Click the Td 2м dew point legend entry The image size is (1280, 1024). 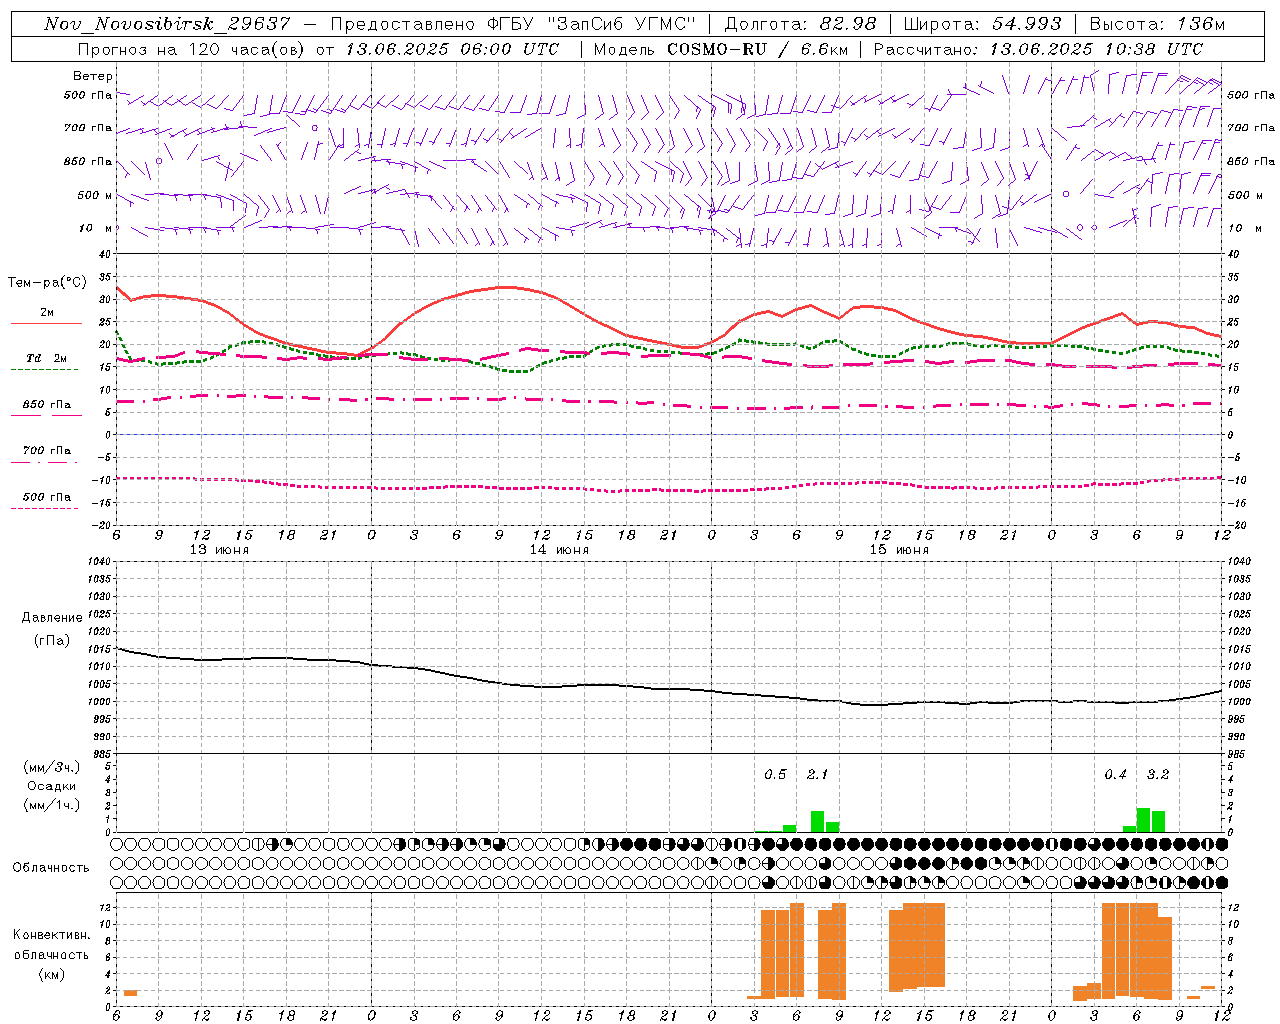tap(47, 358)
